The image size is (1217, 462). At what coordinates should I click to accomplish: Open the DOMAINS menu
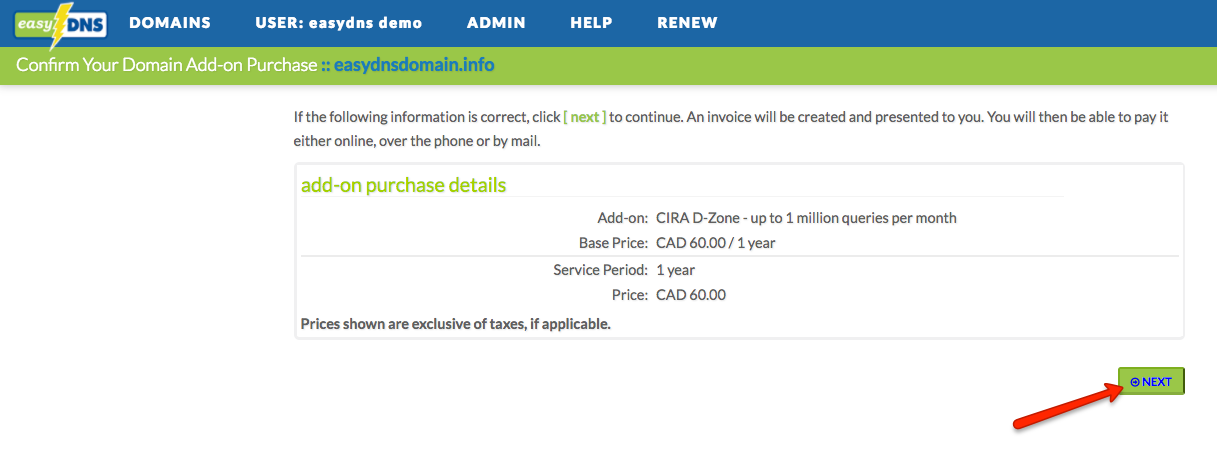click(x=170, y=23)
